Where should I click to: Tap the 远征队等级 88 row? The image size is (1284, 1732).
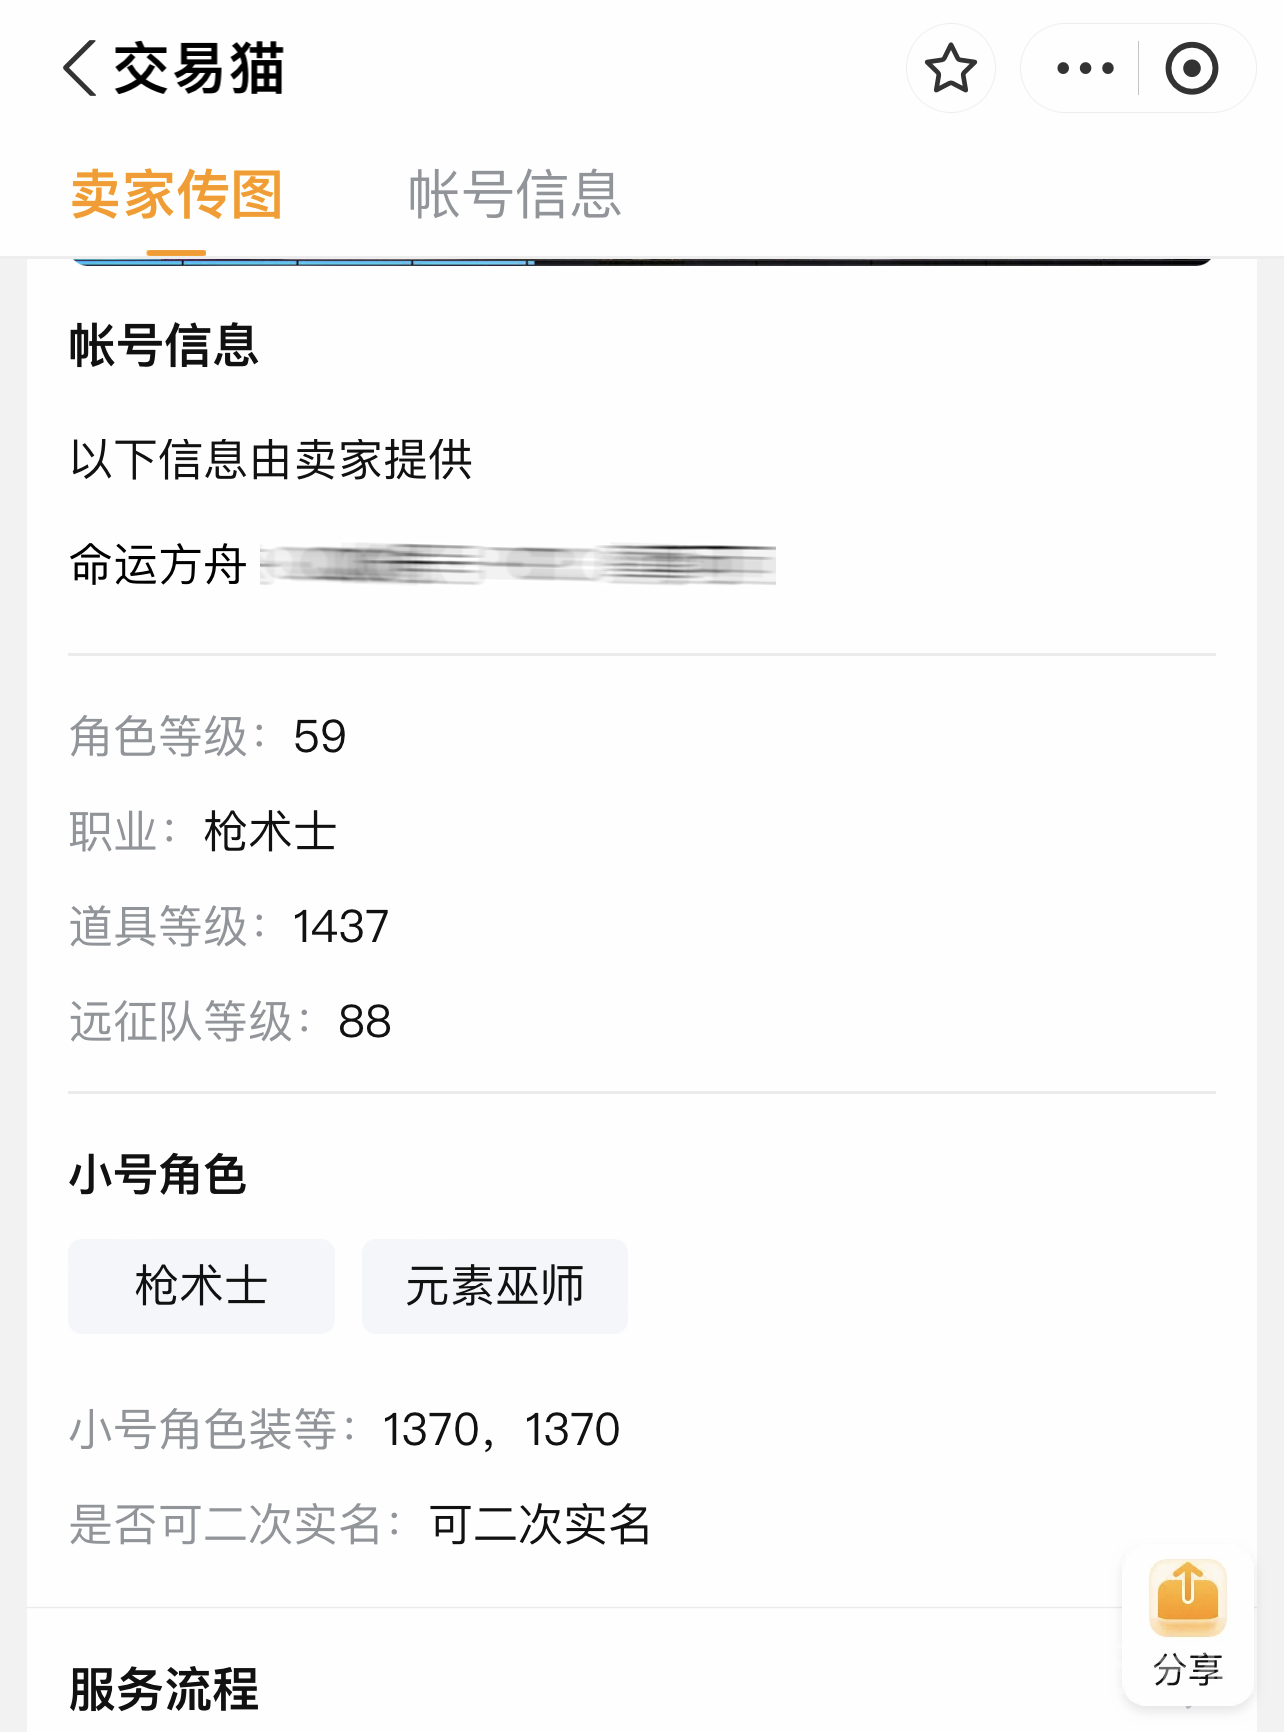click(x=230, y=1022)
